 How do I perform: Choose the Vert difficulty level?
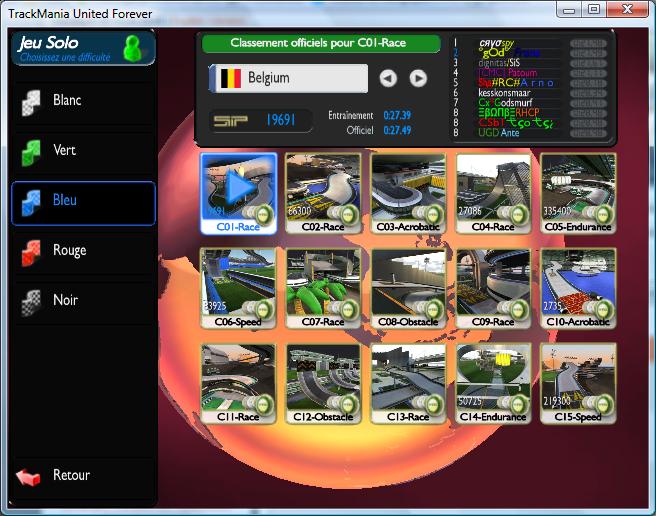(x=83, y=151)
